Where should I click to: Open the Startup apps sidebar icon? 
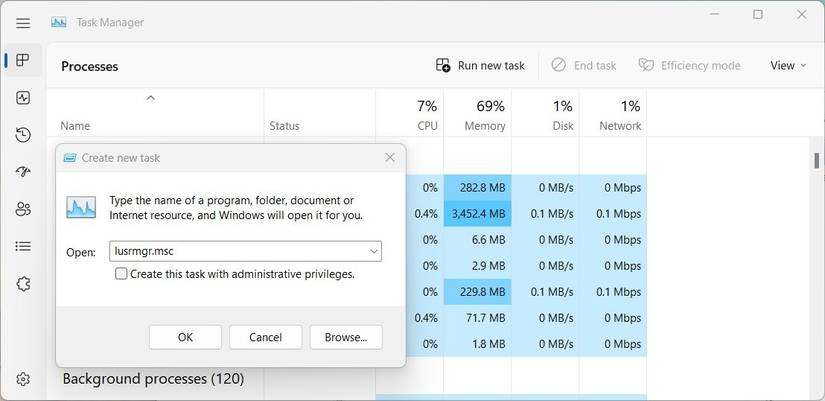pos(23,172)
